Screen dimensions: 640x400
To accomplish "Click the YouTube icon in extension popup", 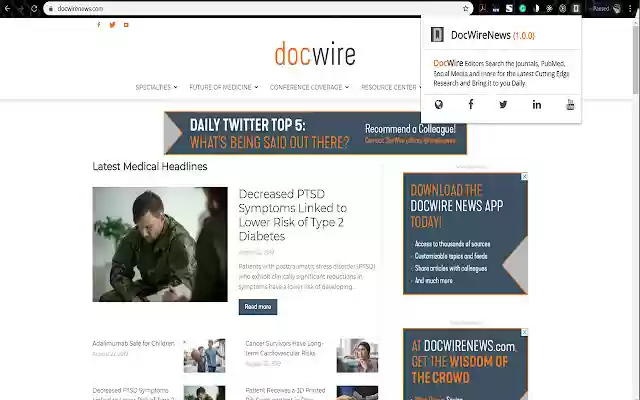I will pyautogui.click(x=570, y=104).
